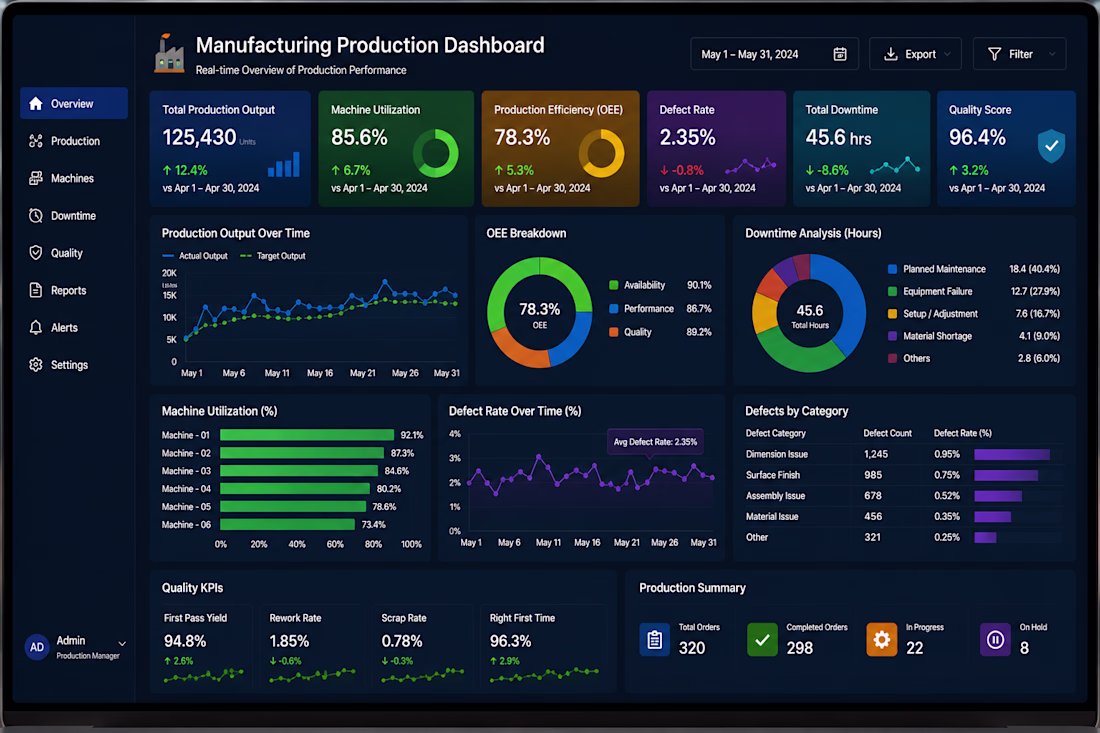Go to the Production menu item
Screen dimensions: 1100x733
(74, 141)
